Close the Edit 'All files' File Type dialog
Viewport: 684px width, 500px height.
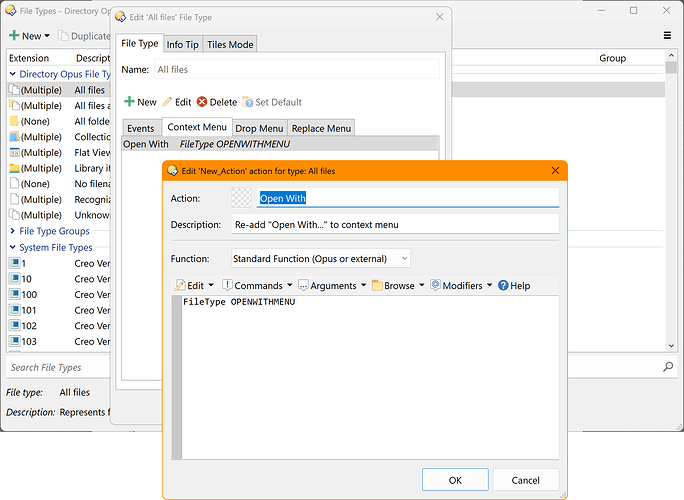440,17
